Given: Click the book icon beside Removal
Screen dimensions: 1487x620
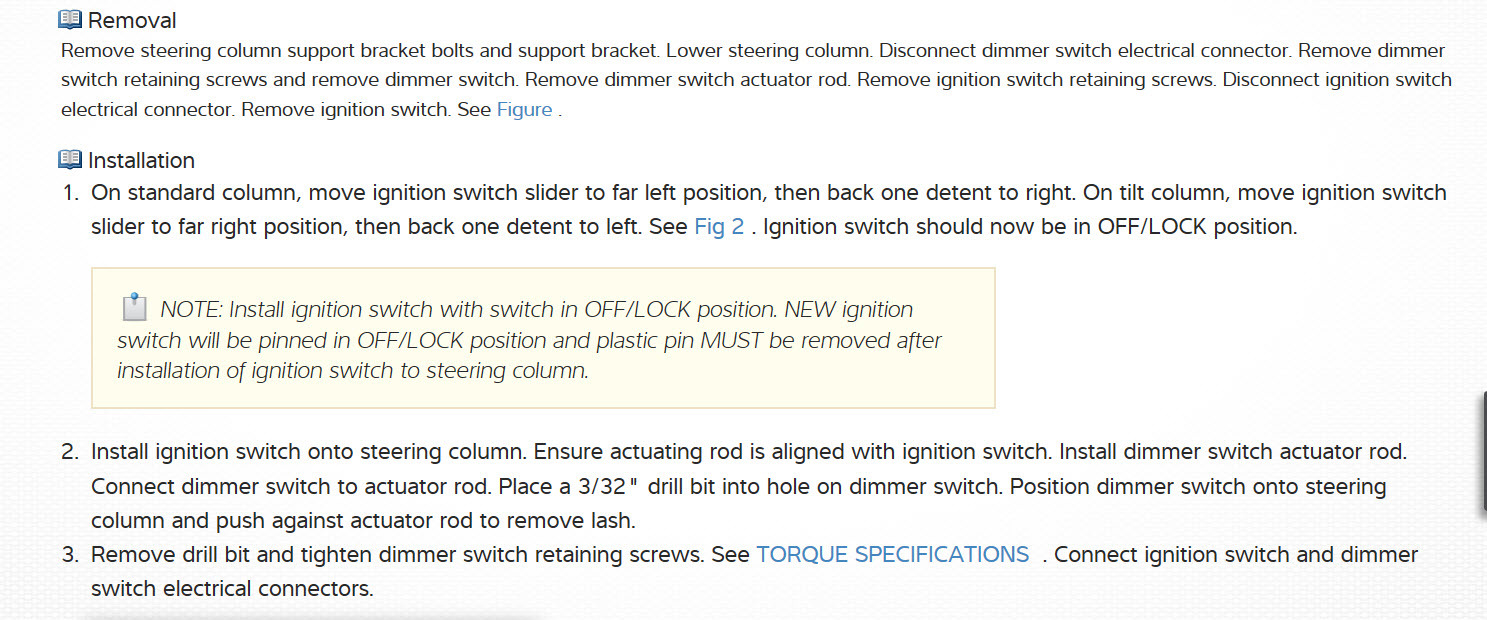Looking at the screenshot, I should pyautogui.click(x=70, y=19).
